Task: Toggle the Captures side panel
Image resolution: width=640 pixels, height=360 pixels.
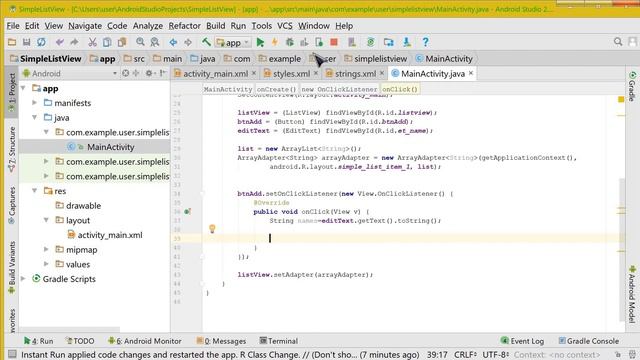Action: tap(11, 205)
